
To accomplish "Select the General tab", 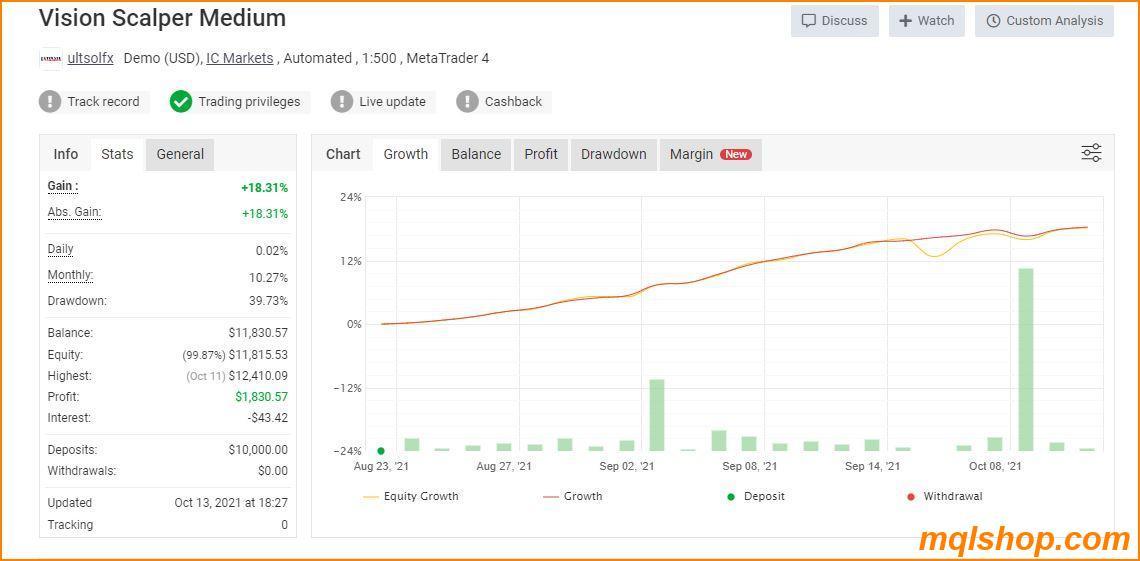I will click(180, 154).
